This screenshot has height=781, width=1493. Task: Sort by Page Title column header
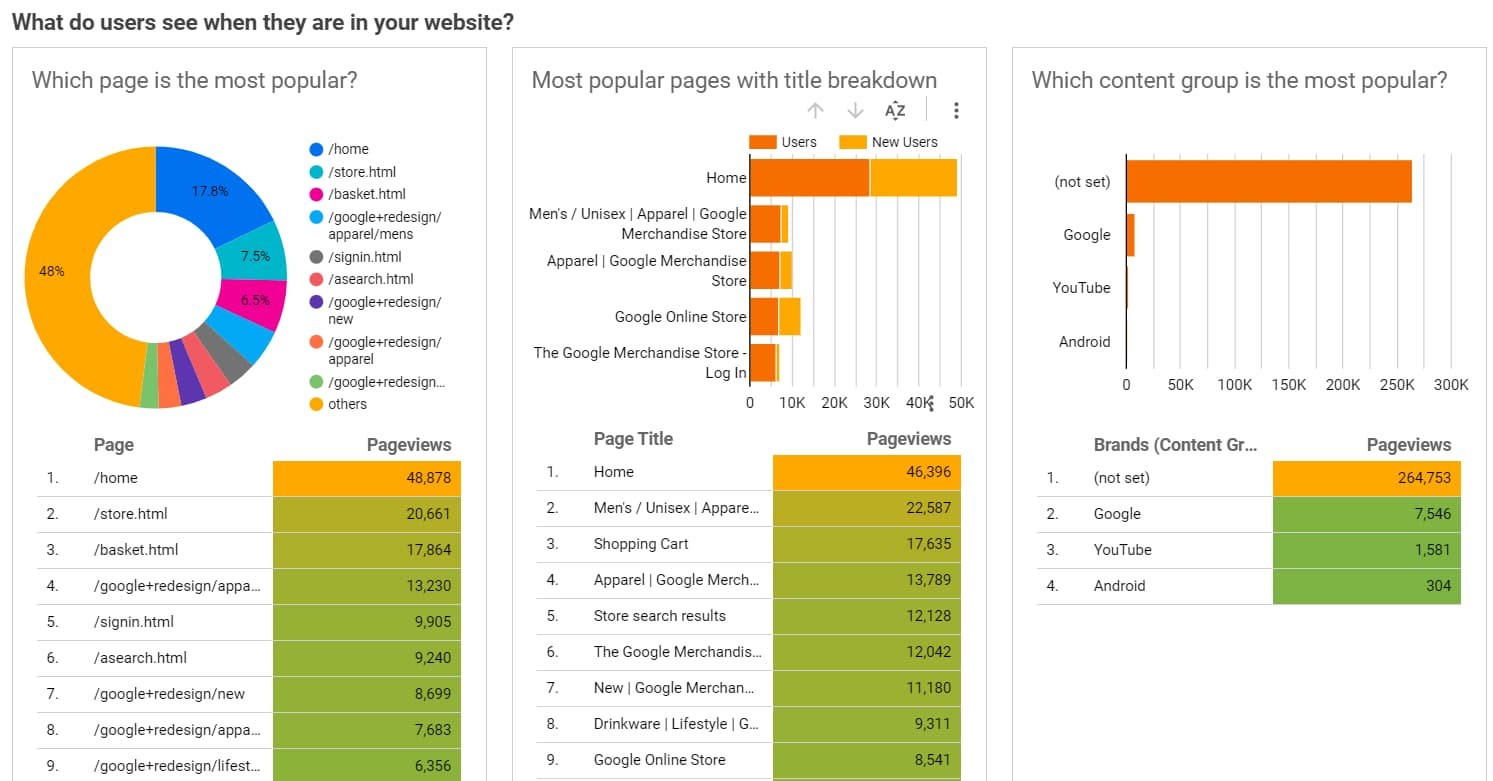(x=633, y=439)
